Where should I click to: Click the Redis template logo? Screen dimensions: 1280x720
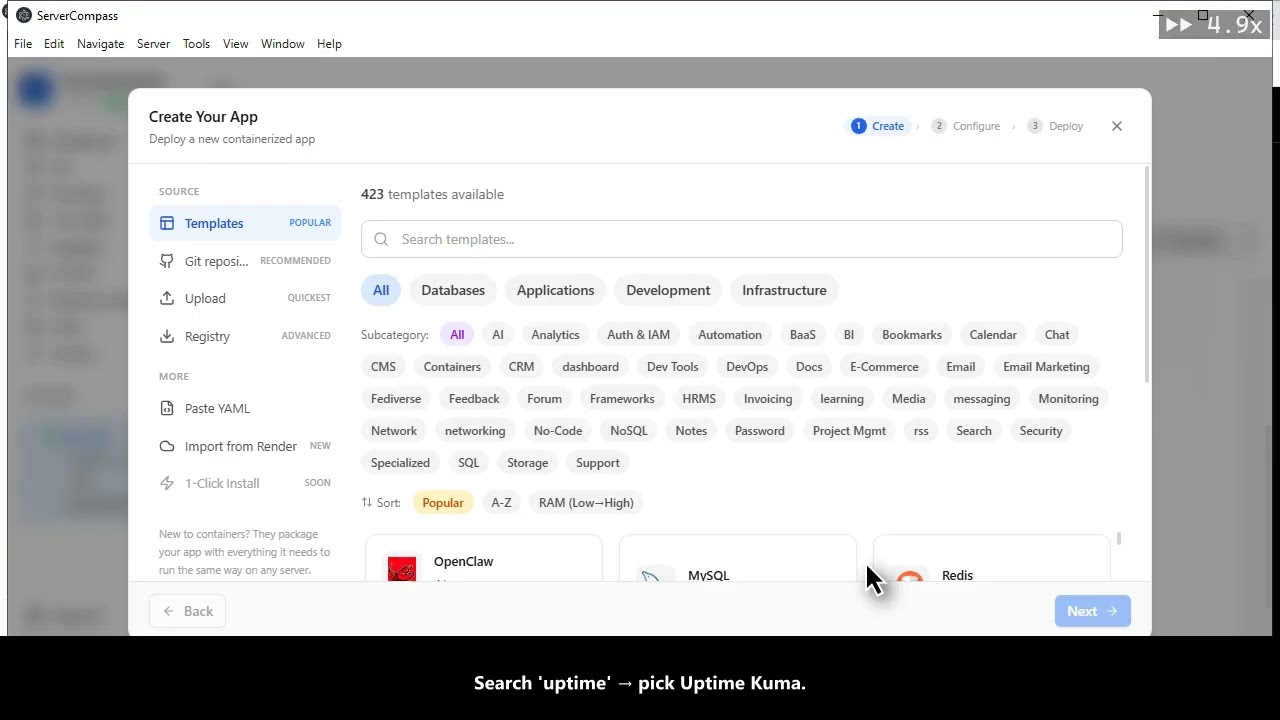[x=909, y=576]
